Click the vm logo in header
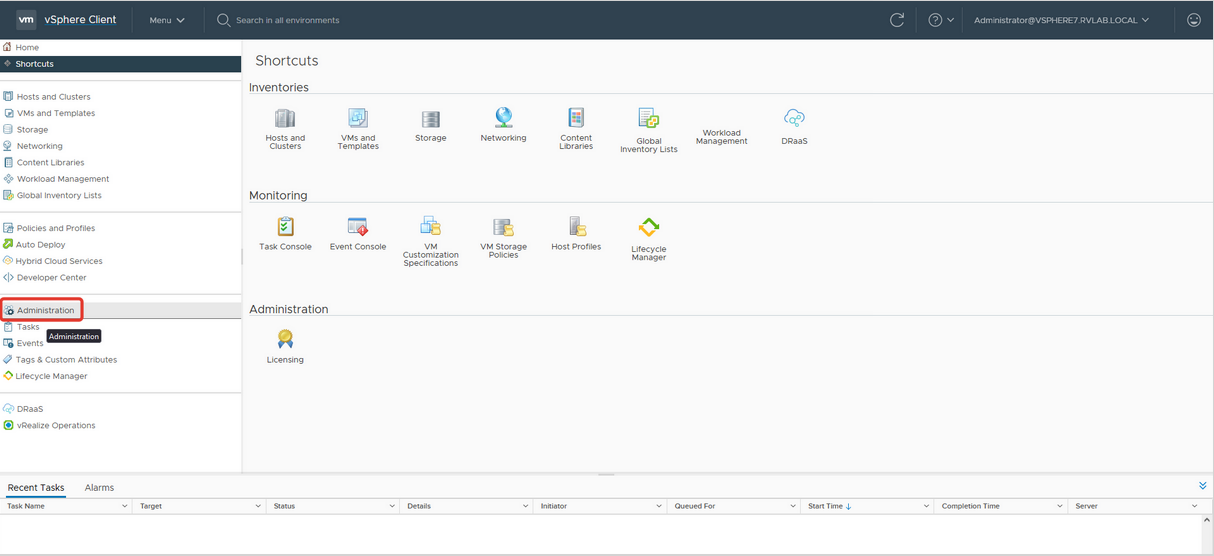1214x556 pixels. tap(26, 20)
